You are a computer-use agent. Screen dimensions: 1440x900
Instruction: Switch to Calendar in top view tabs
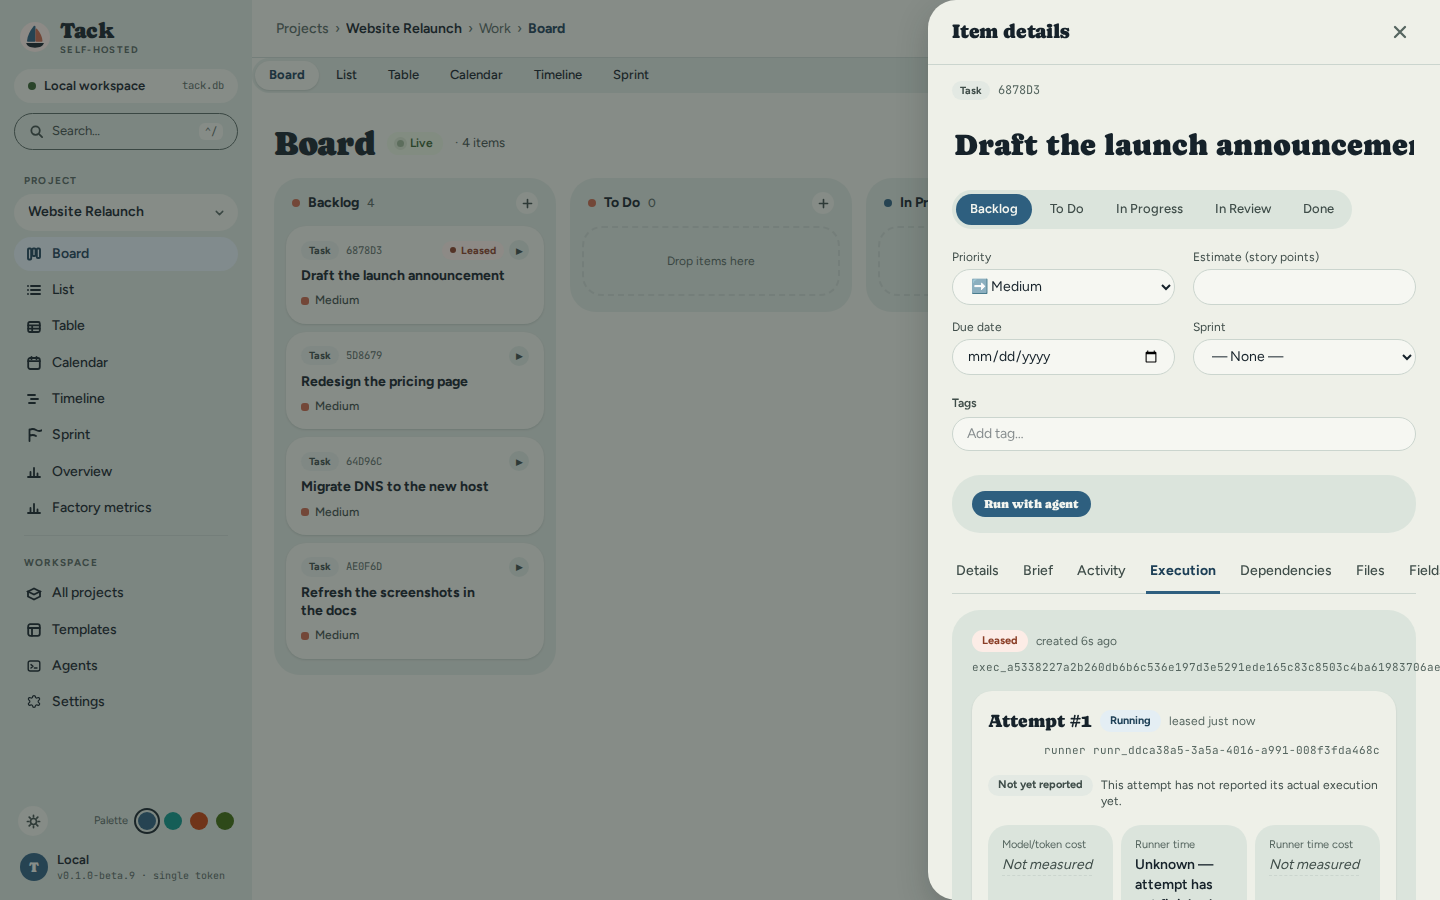[476, 75]
